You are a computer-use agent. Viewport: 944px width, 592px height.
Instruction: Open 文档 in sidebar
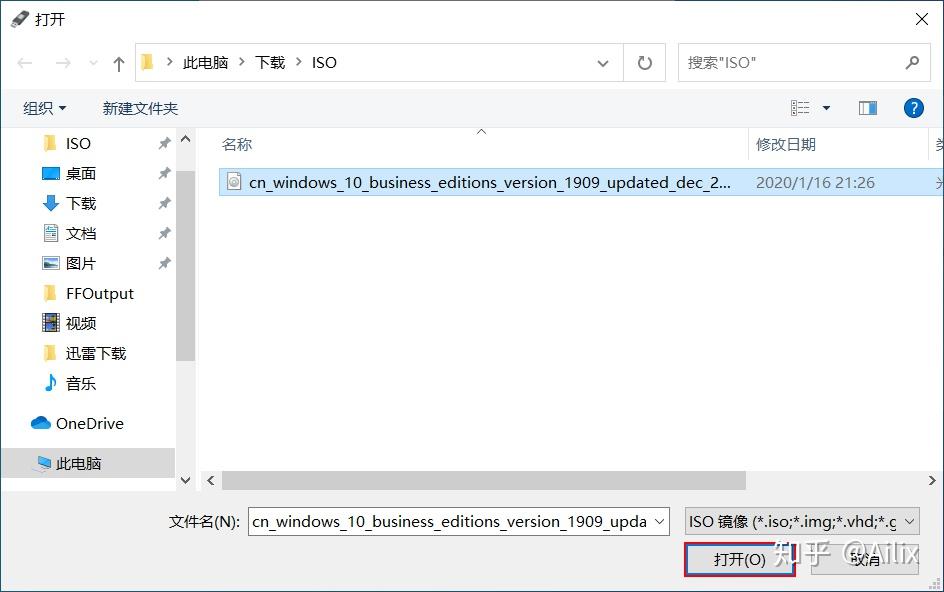(x=81, y=233)
